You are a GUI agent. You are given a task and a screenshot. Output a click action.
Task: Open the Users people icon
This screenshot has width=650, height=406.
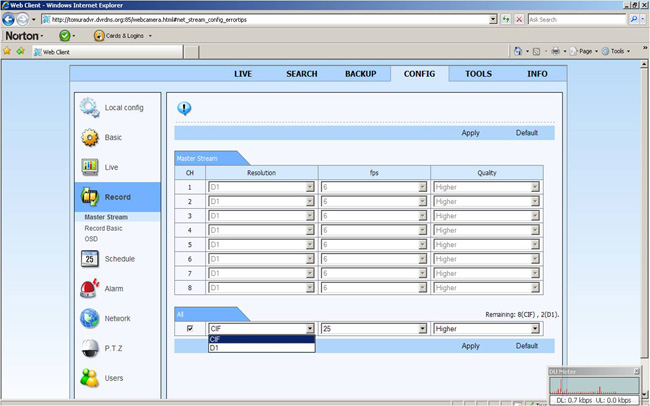pyautogui.click(x=90, y=378)
